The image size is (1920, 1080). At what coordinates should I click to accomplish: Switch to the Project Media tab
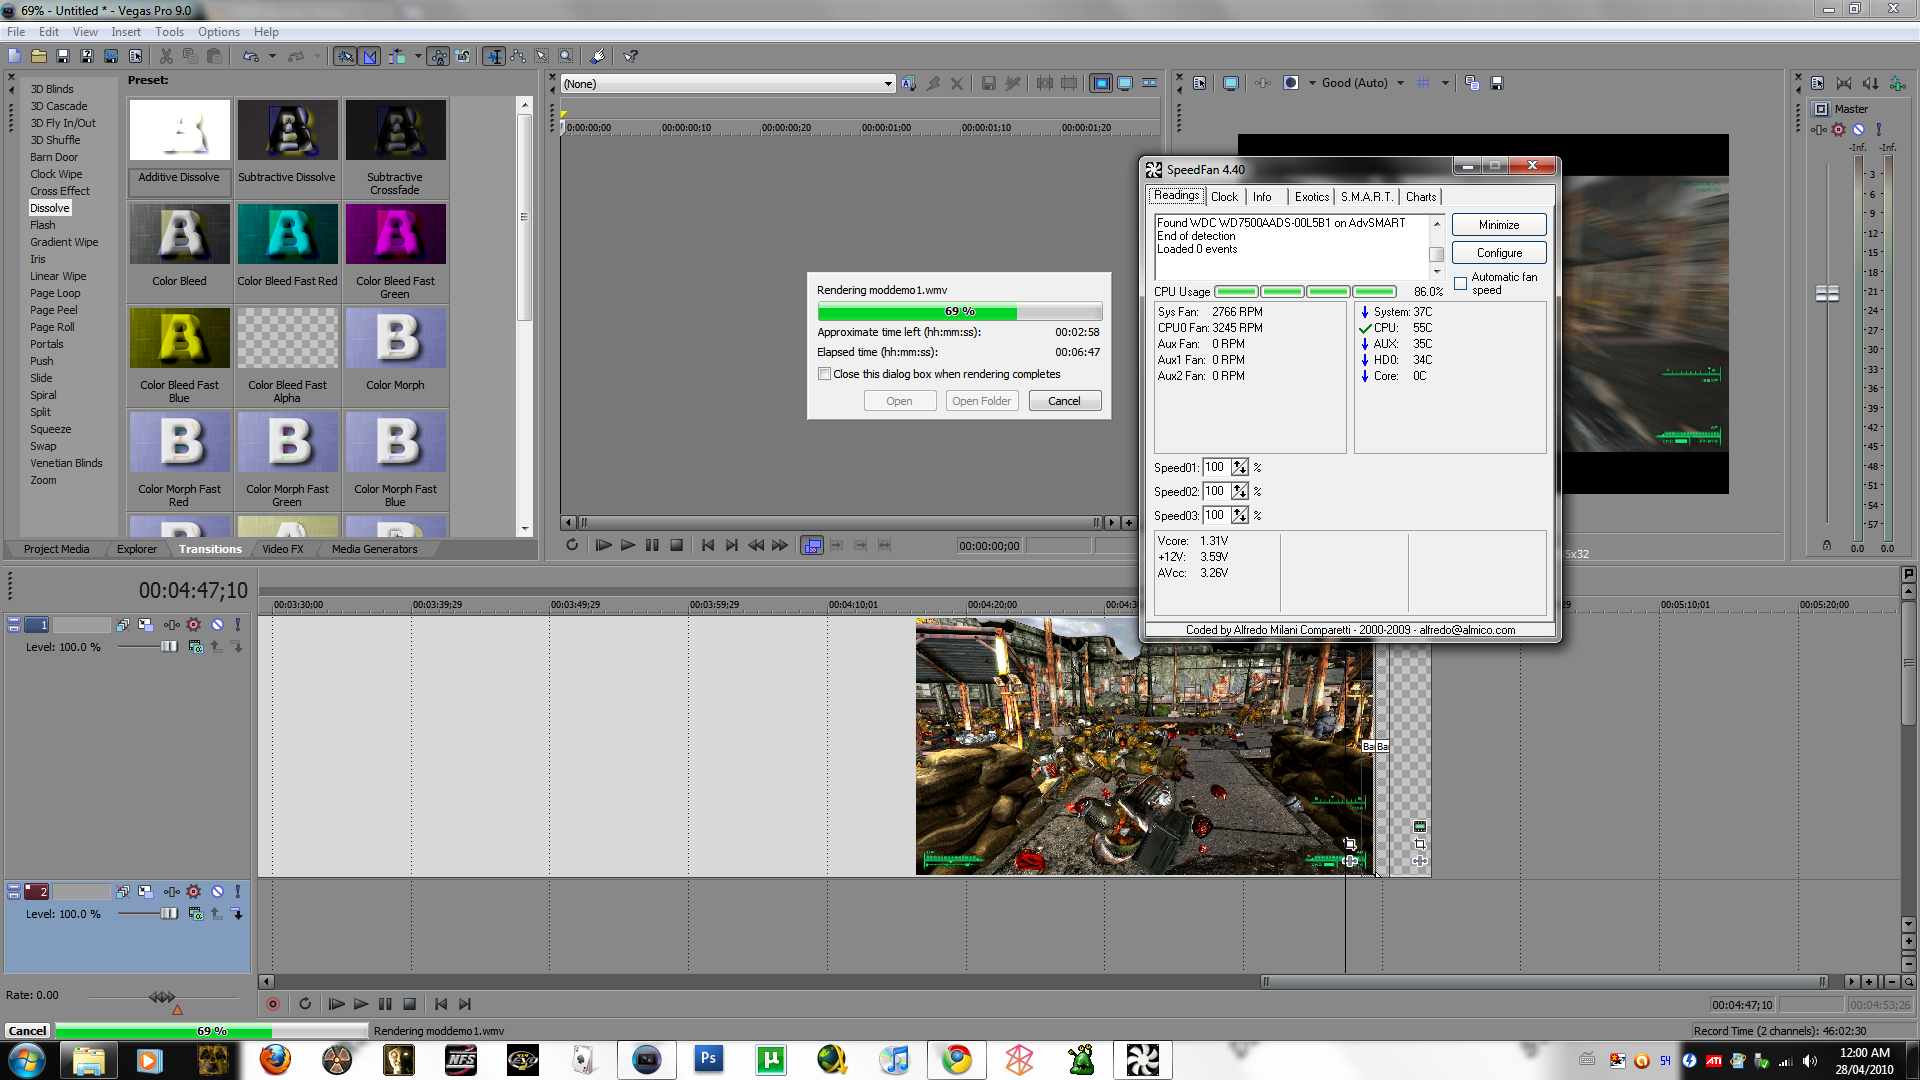coord(56,549)
